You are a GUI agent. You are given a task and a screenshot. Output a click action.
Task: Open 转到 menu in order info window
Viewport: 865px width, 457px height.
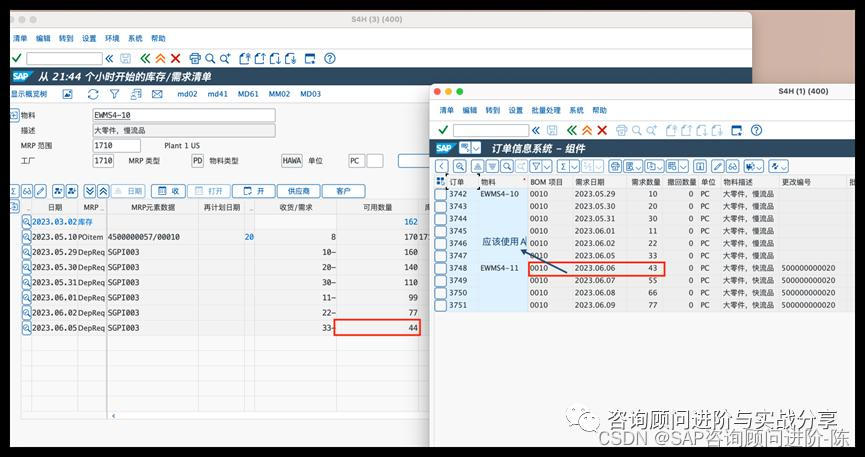[x=493, y=110]
